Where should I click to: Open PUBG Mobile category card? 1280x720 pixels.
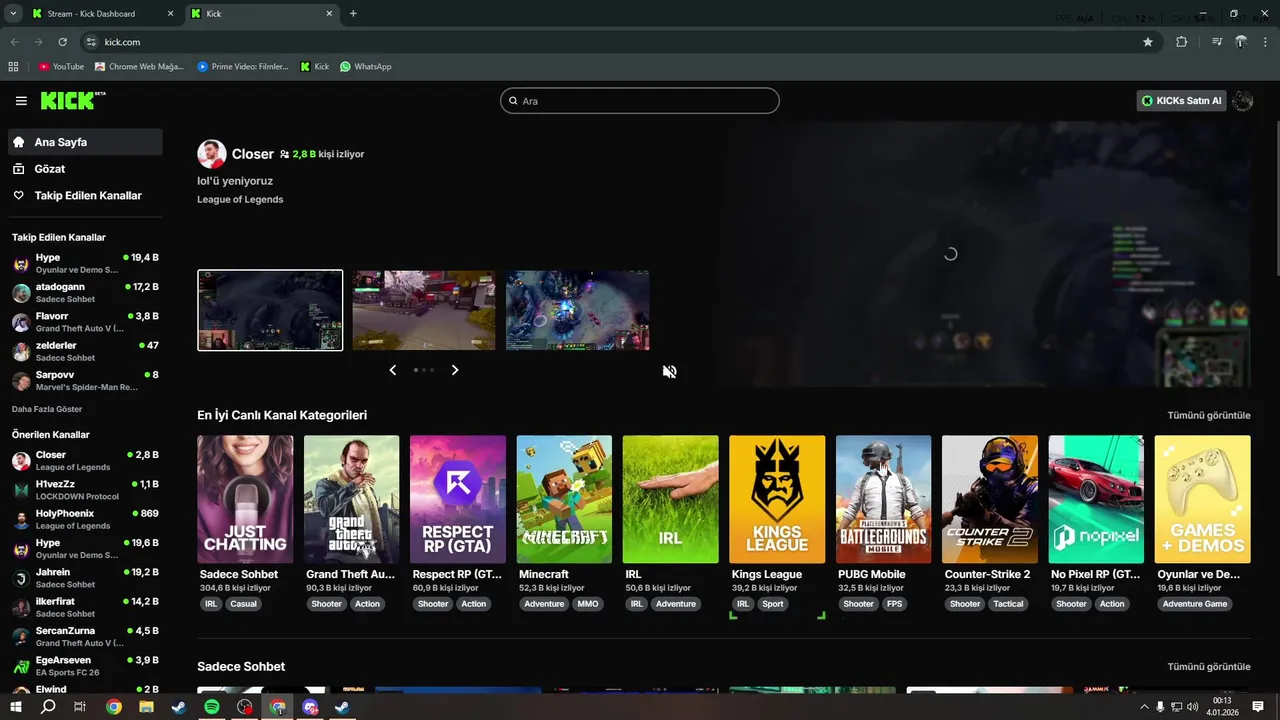tap(883, 499)
